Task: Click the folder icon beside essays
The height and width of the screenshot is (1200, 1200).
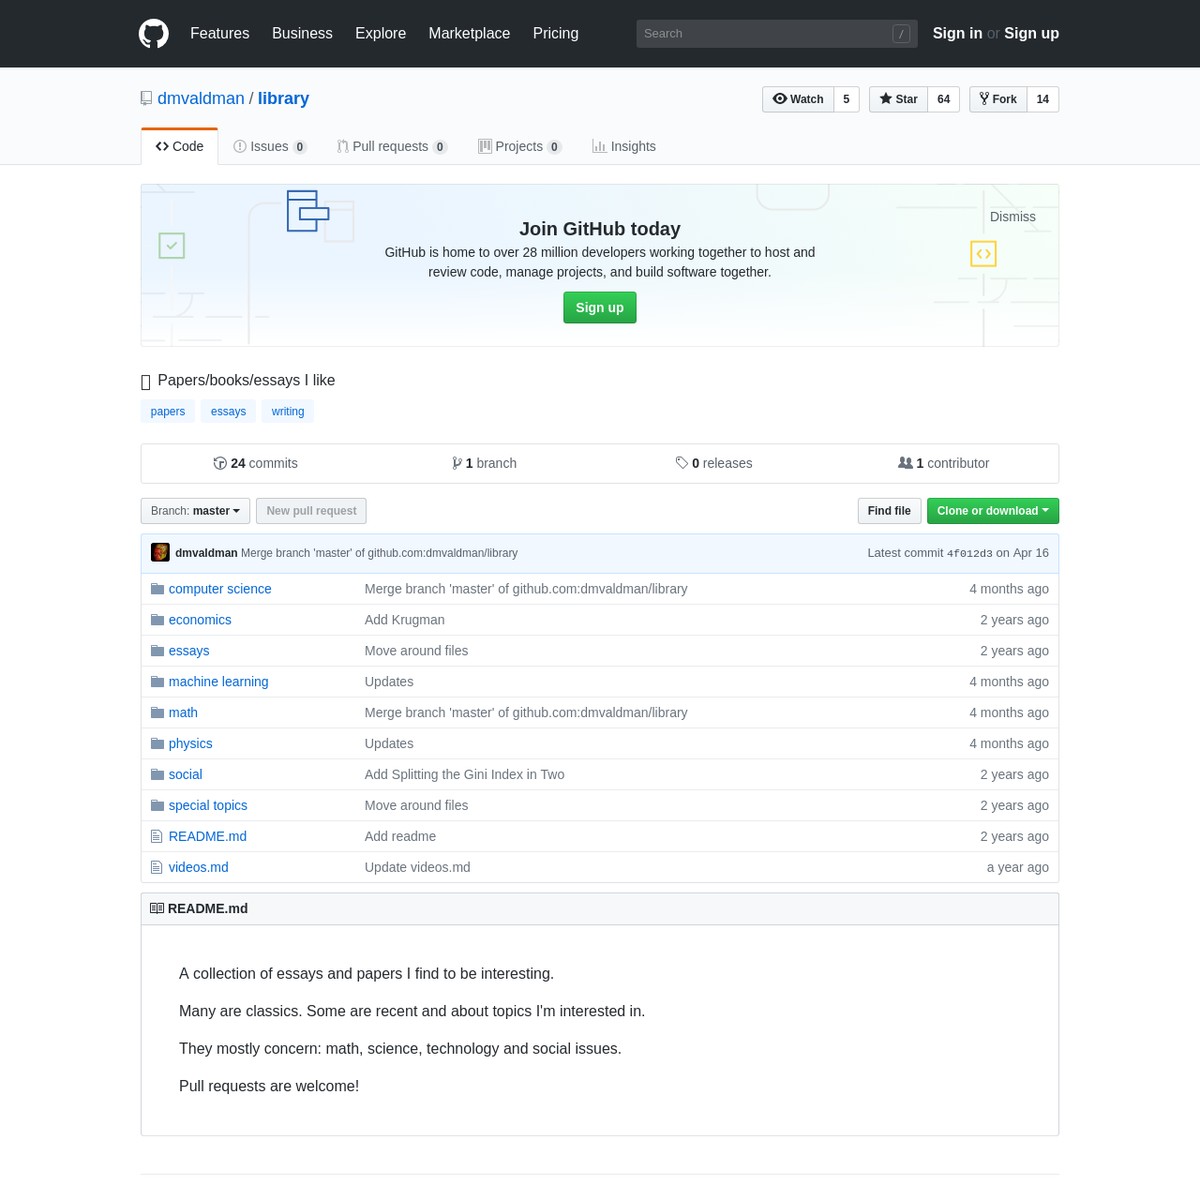Action: click(x=157, y=651)
